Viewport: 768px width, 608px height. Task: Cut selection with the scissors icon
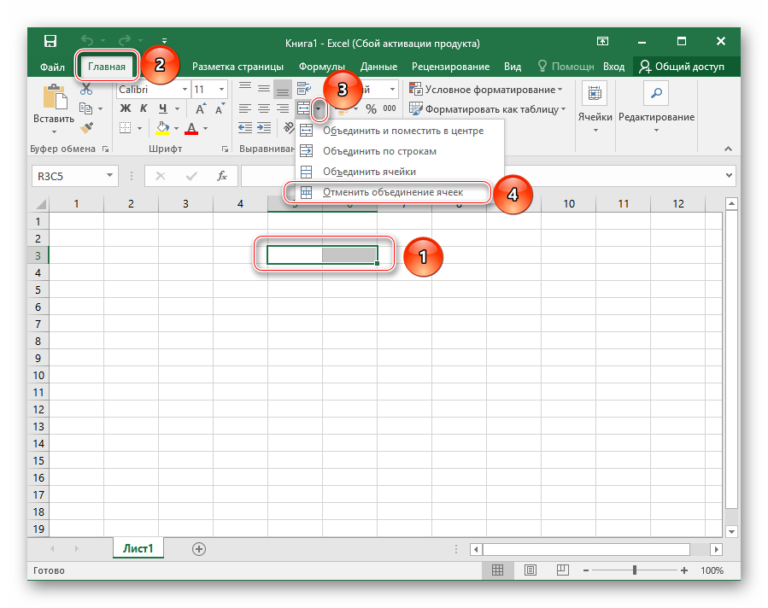coord(86,89)
